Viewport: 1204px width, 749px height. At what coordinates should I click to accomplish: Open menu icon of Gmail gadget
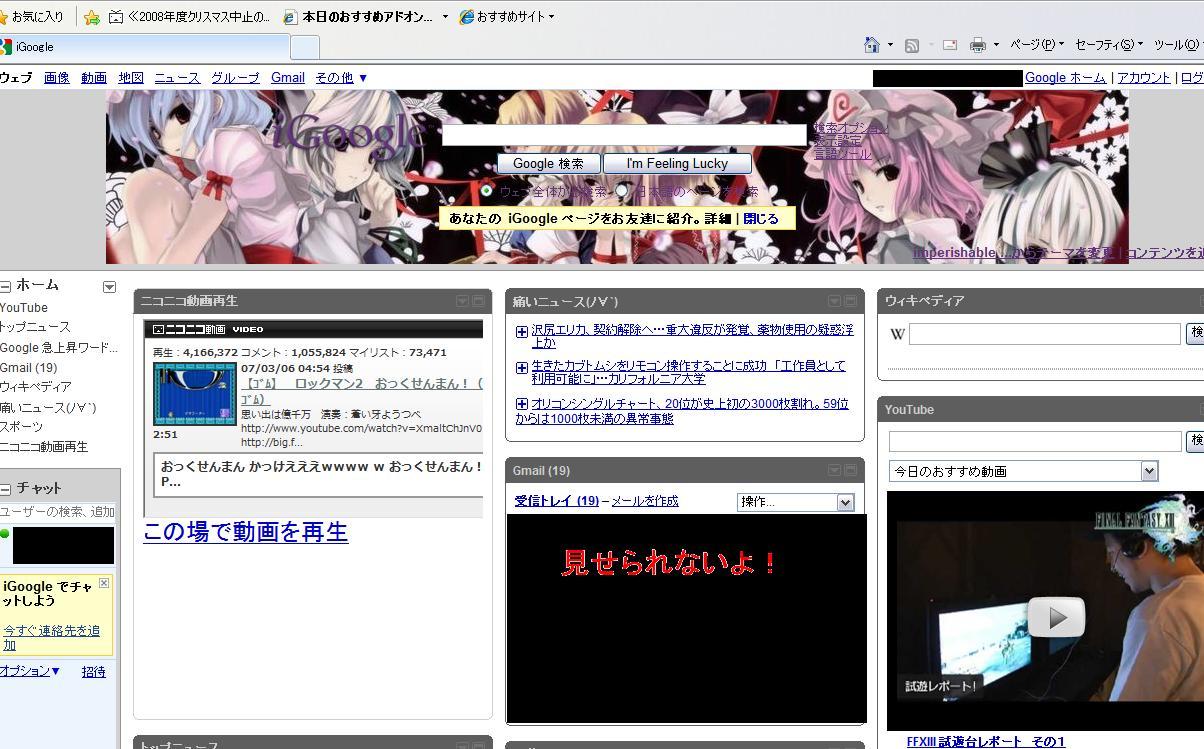point(834,470)
